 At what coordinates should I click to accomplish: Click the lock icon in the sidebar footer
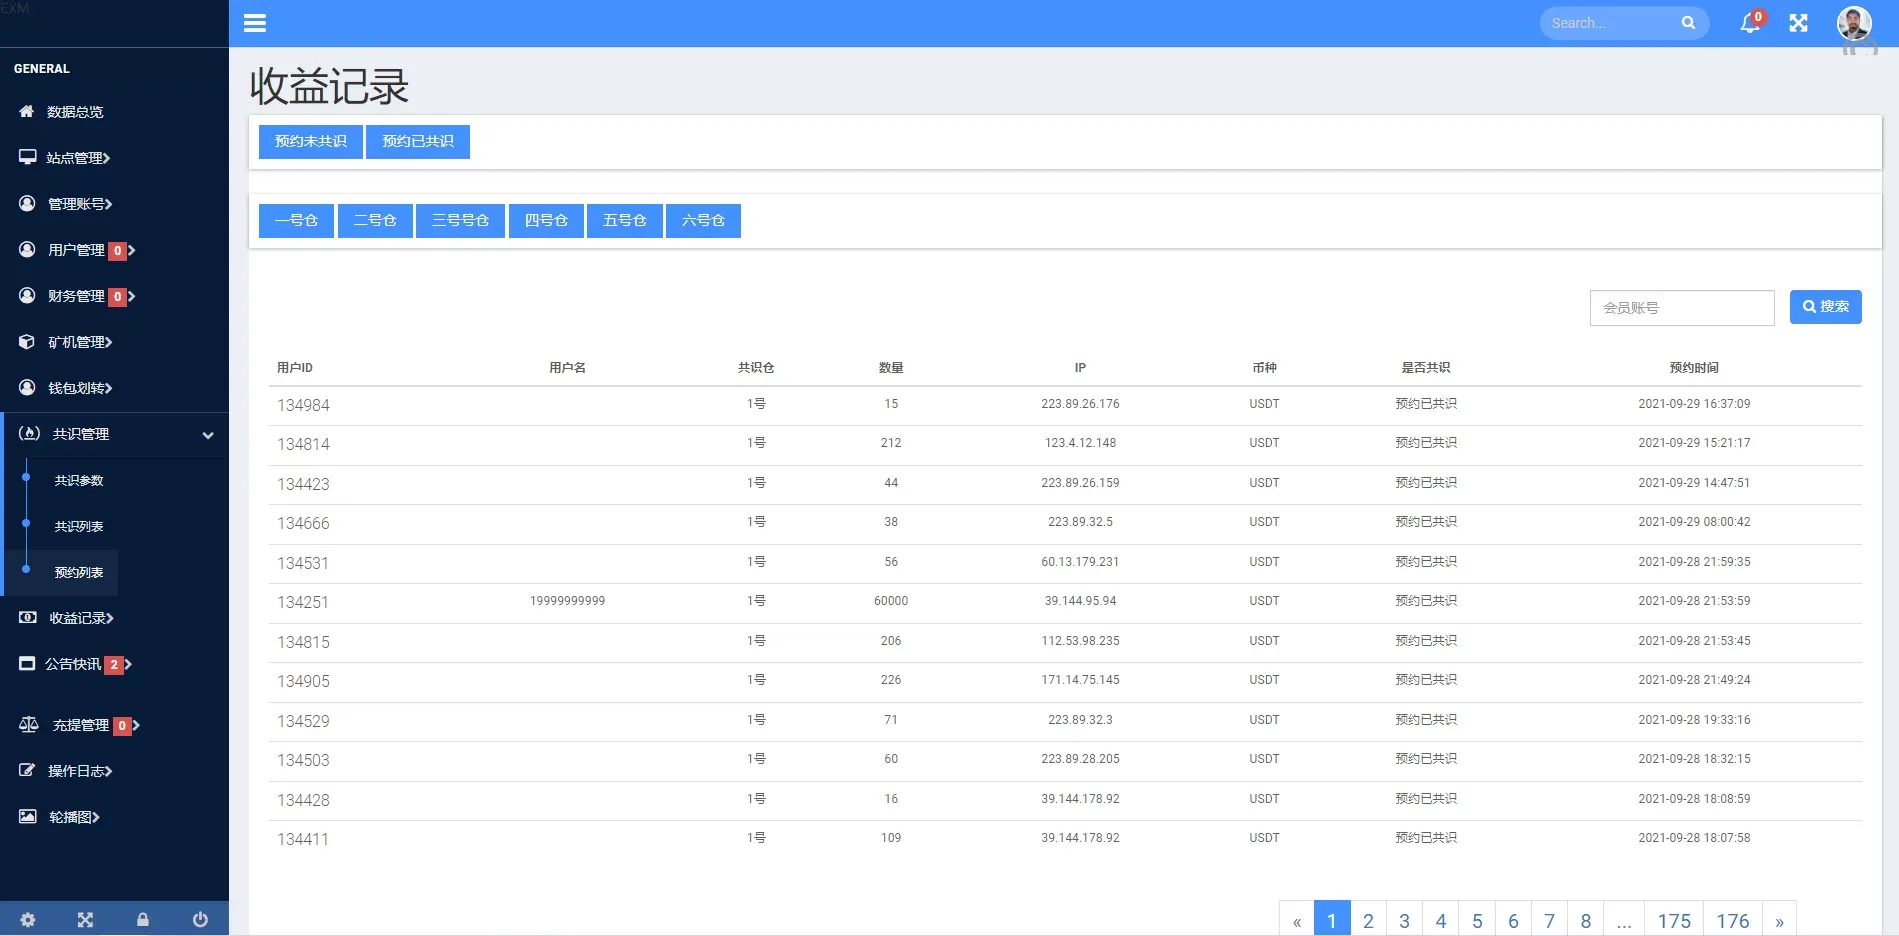pos(143,919)
